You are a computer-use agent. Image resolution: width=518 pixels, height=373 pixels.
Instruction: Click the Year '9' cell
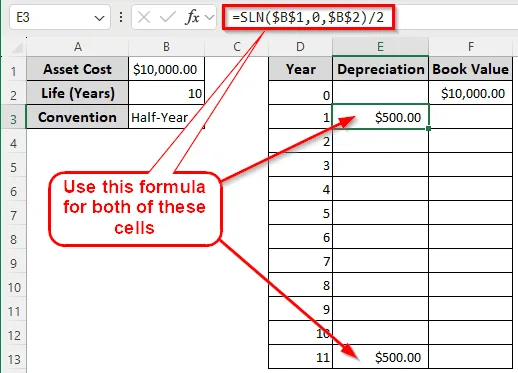pos(300,309)
